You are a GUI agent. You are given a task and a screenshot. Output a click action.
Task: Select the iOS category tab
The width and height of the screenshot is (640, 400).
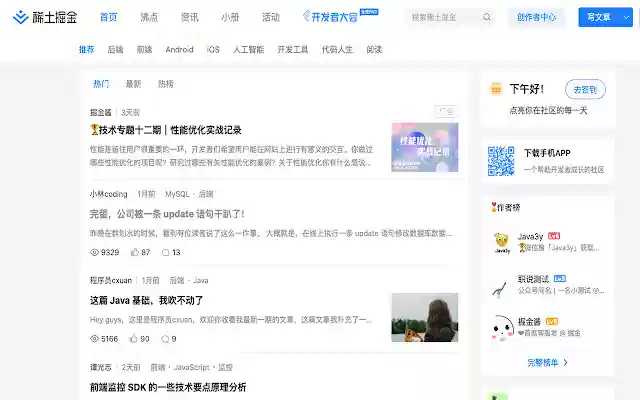(x=213, y=49)
